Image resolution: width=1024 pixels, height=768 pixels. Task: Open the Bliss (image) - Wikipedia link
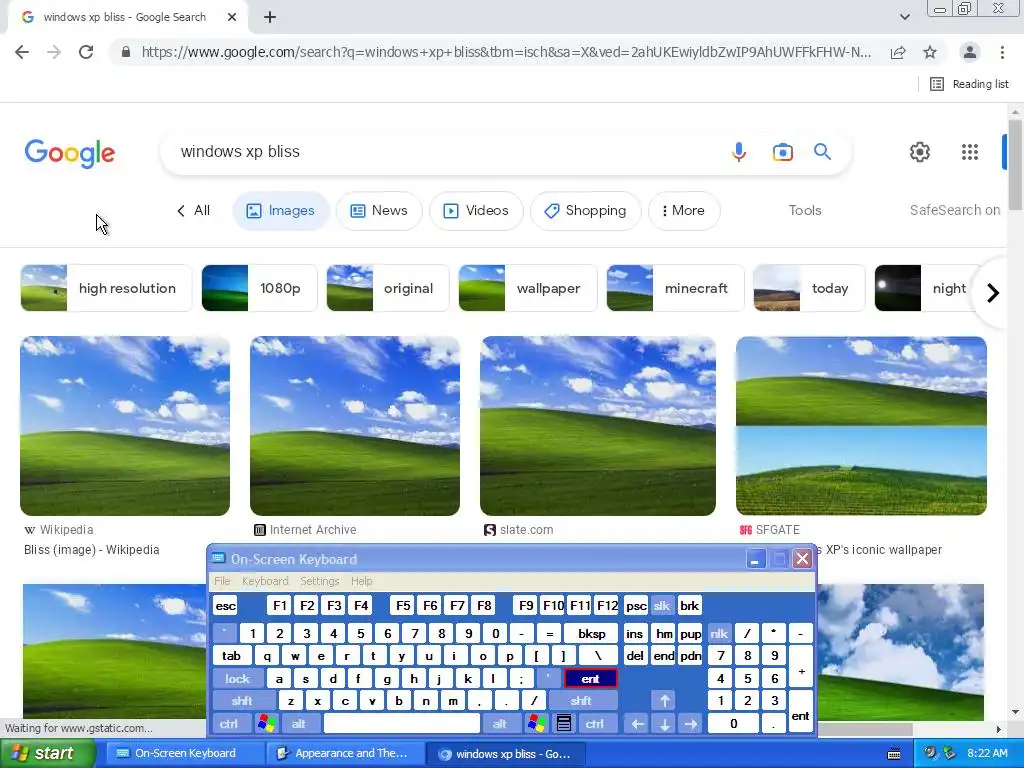(91, 550)
